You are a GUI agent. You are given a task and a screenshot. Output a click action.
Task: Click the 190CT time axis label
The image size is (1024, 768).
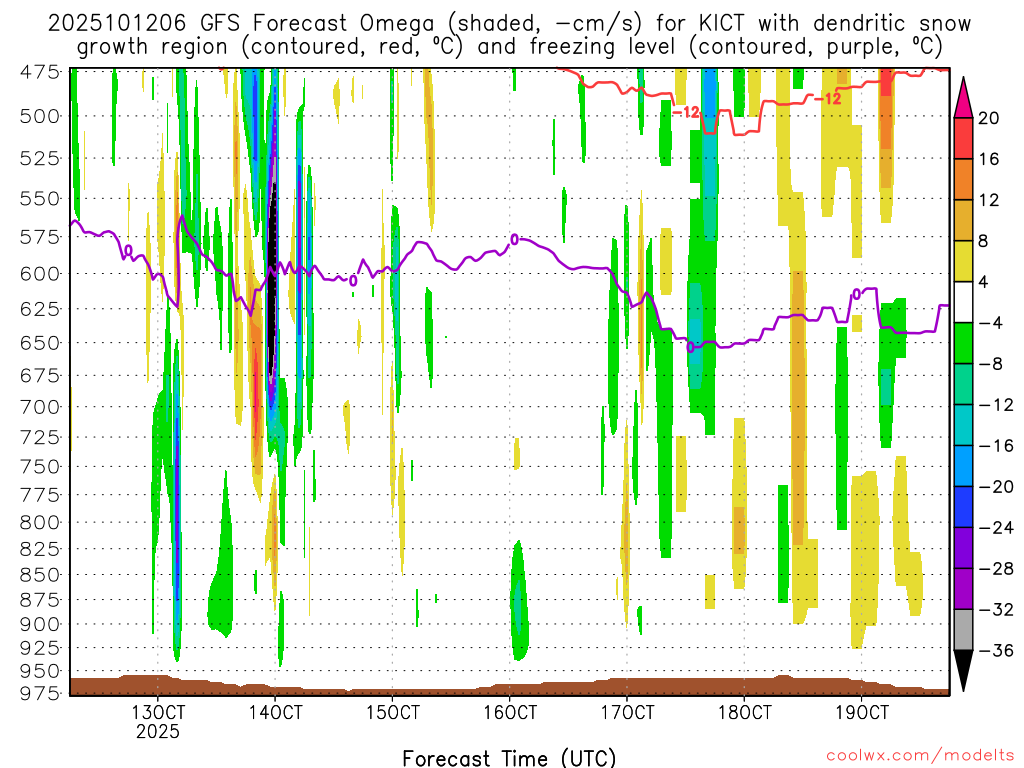[x=862, y=711]
